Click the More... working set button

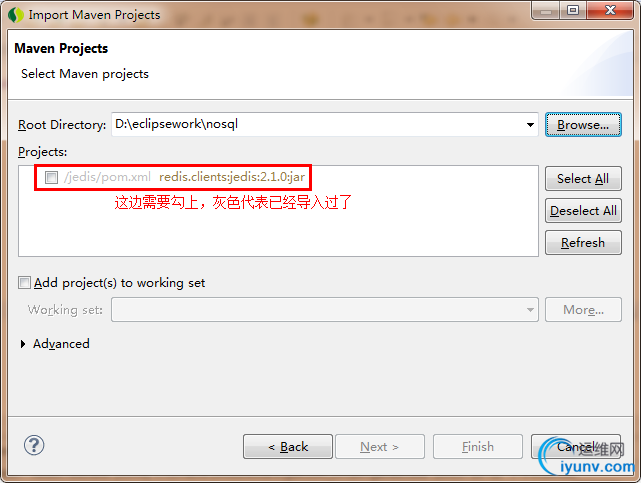pos(583,310)
